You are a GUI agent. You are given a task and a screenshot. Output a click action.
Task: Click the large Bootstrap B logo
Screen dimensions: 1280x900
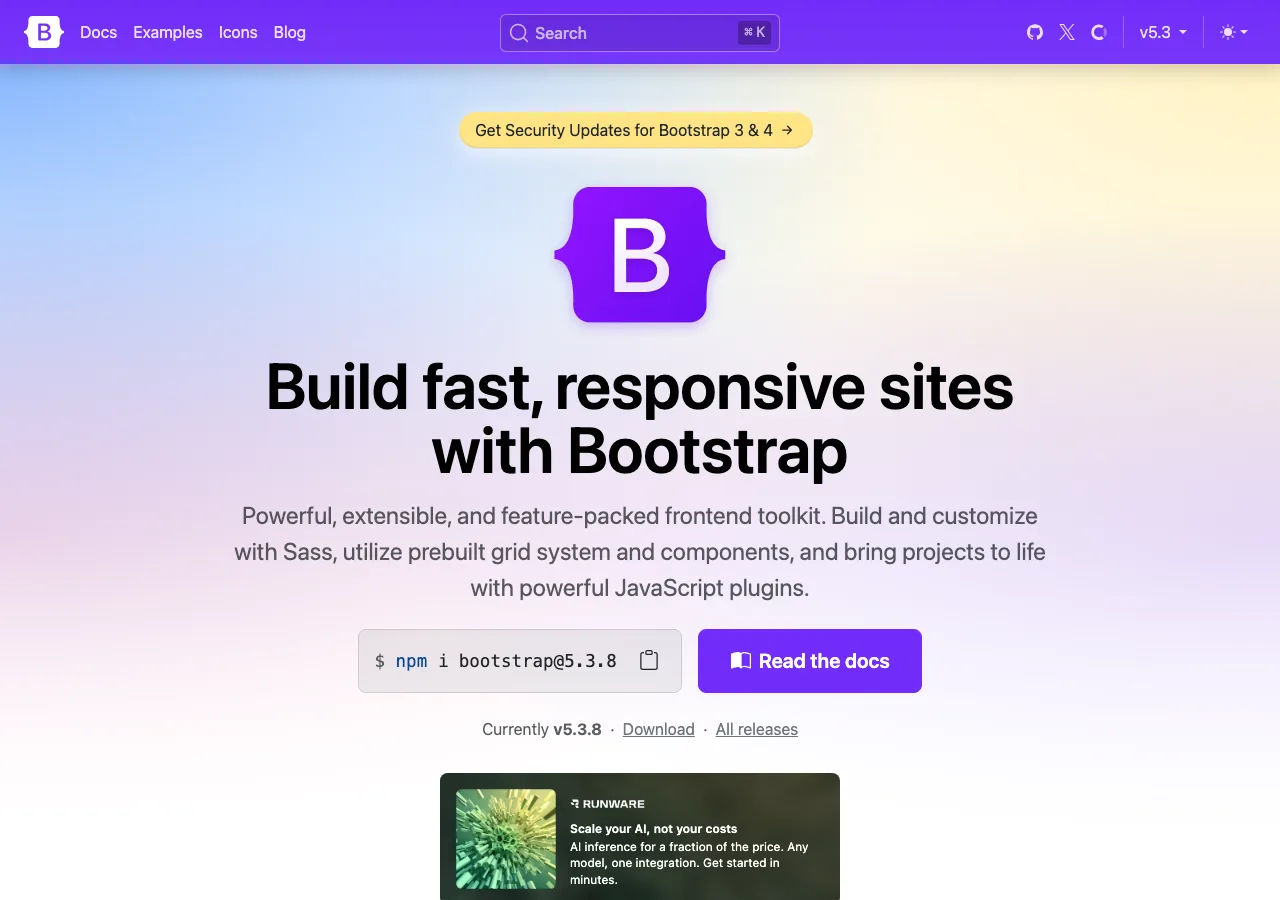[640, 255]
